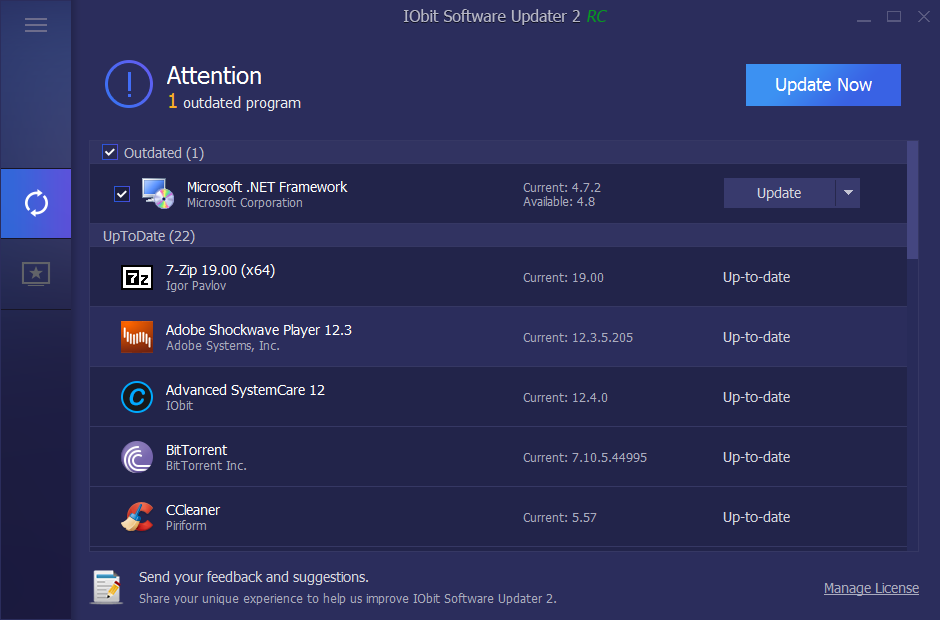This screenshot has width=940, height=620.
Task: Open the recommended software star tab
Action: (x=36, y=274)
